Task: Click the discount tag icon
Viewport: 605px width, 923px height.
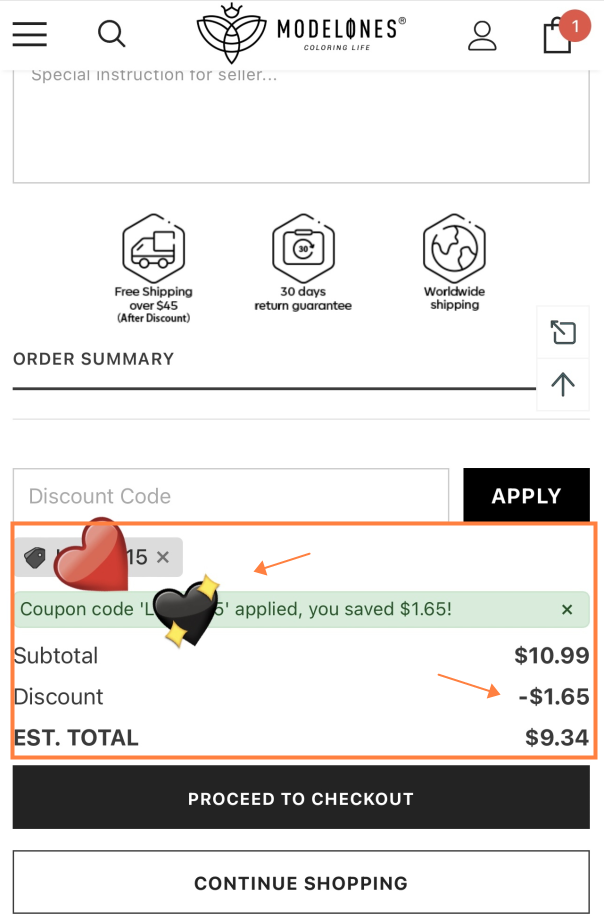Action: tap(35, 558)
